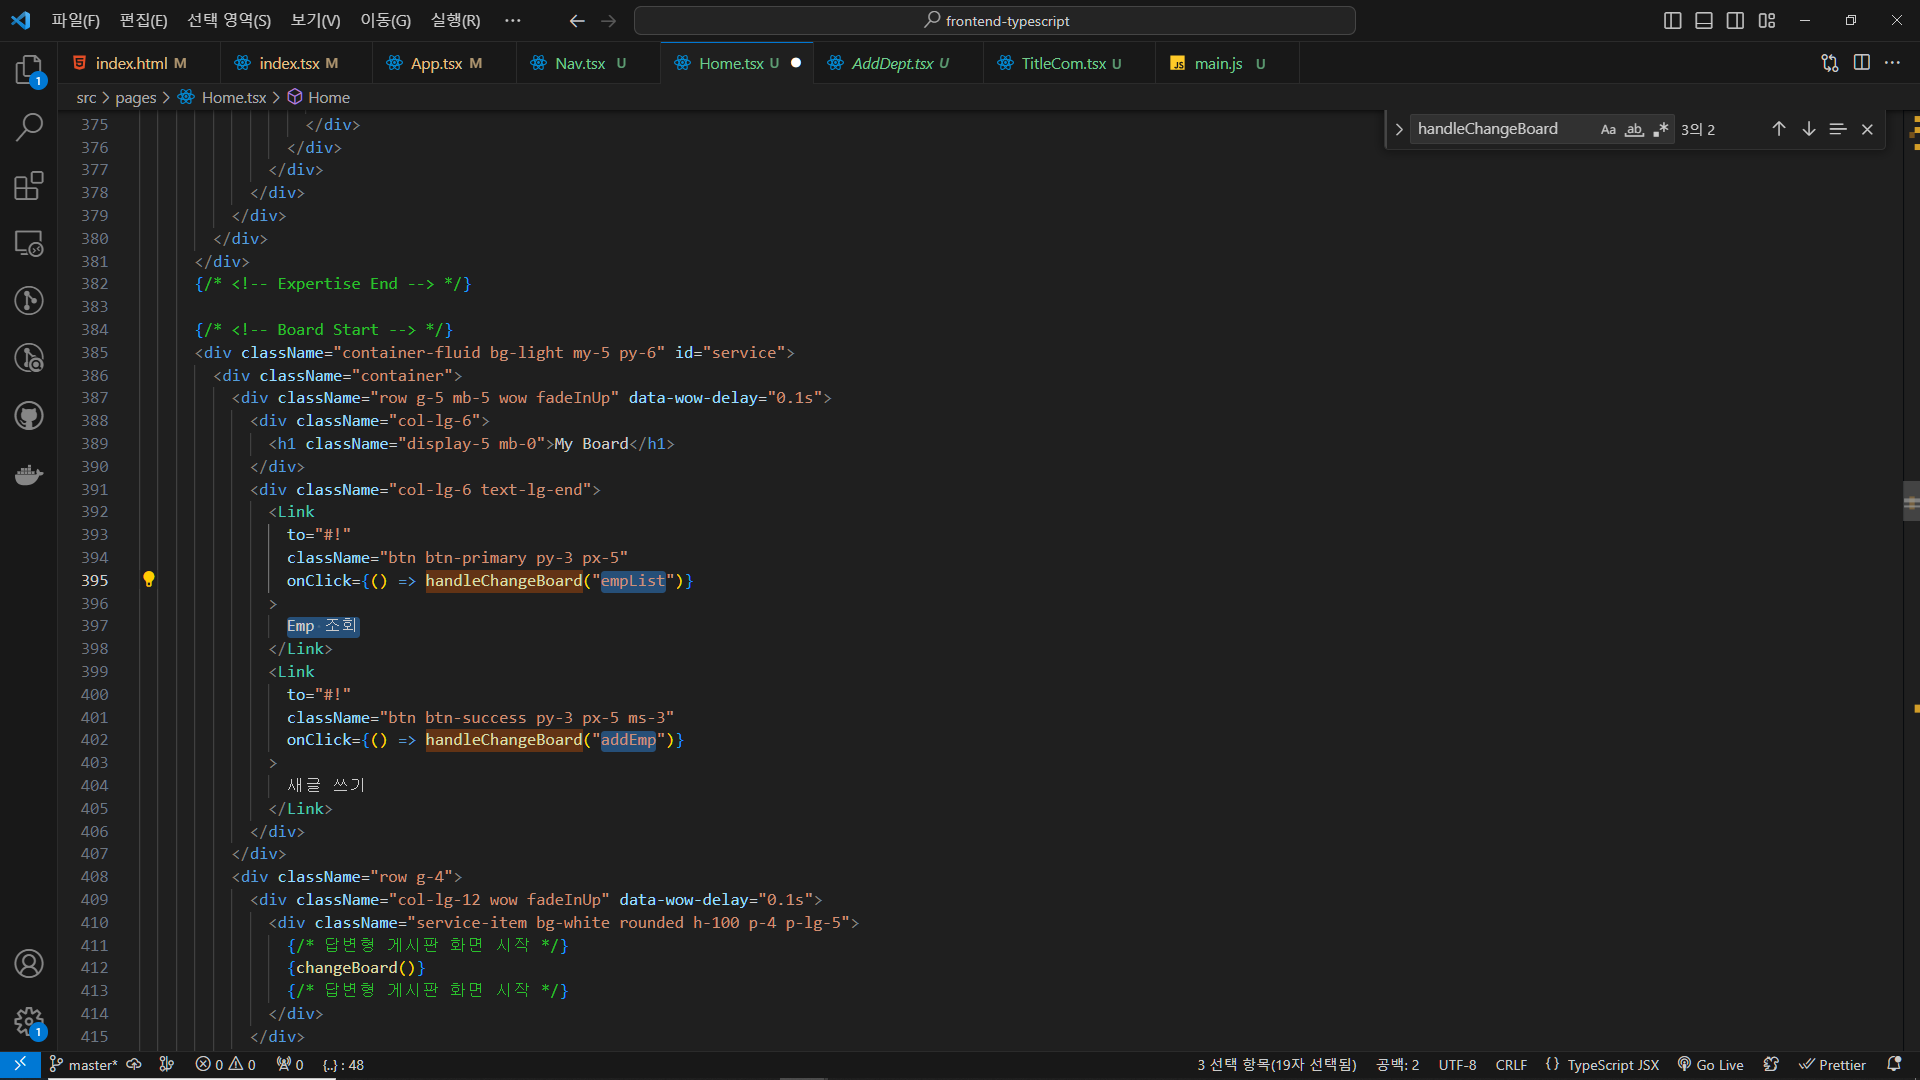
Task: Click Go Live in the status bar
Action: pos(1710,1065)
